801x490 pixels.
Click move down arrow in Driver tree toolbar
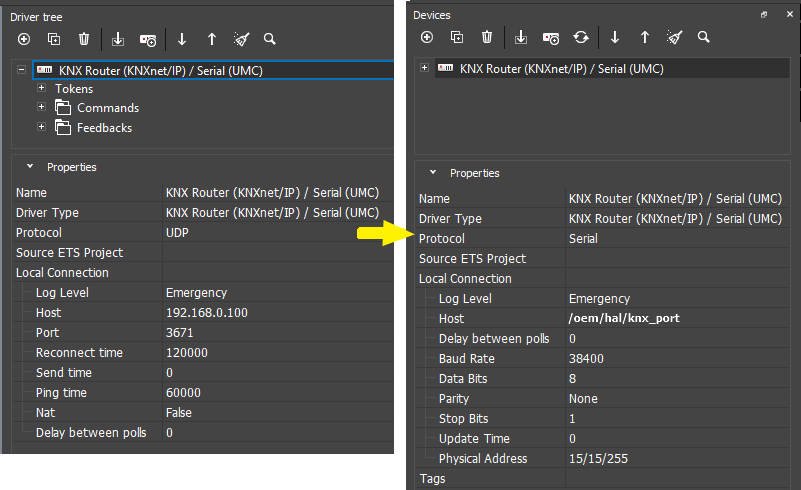click(182, 39)
